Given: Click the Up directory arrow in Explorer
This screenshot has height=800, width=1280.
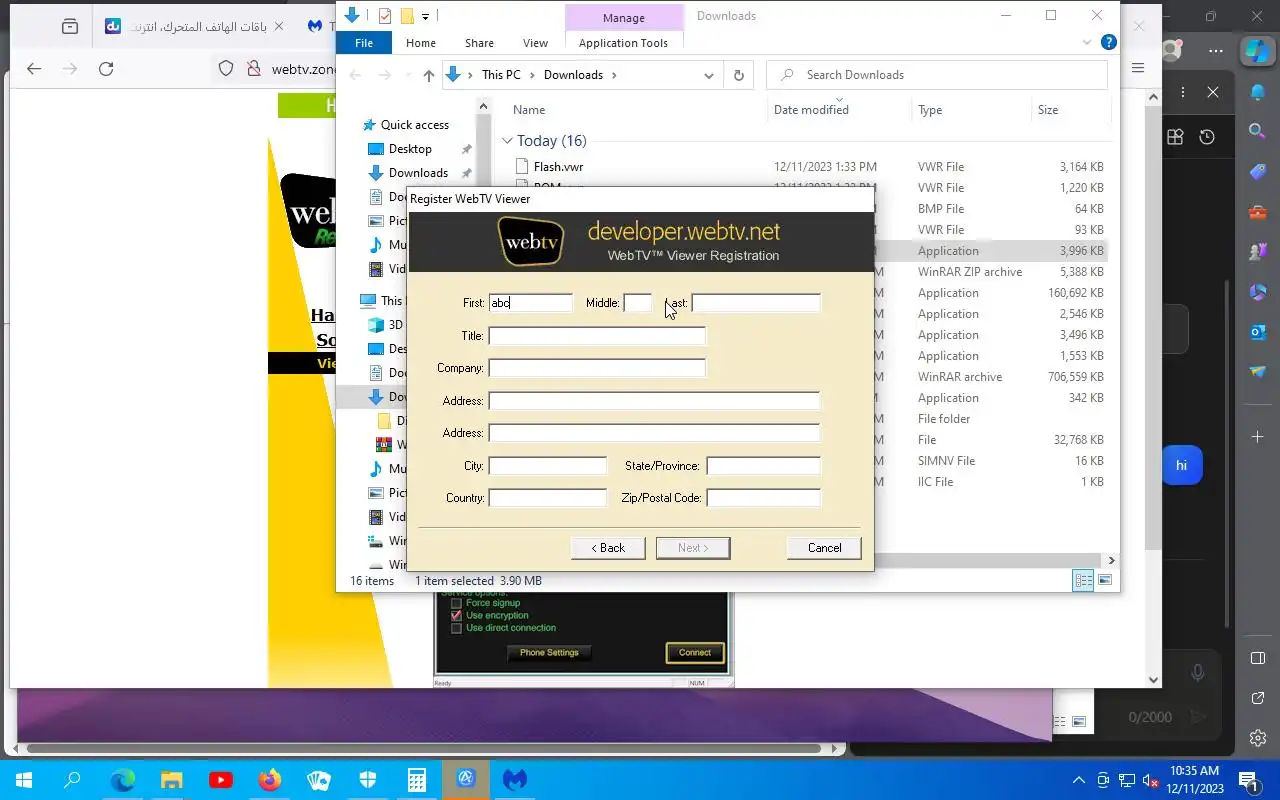Looking at the screenshot, I should [x=429, y=75].
